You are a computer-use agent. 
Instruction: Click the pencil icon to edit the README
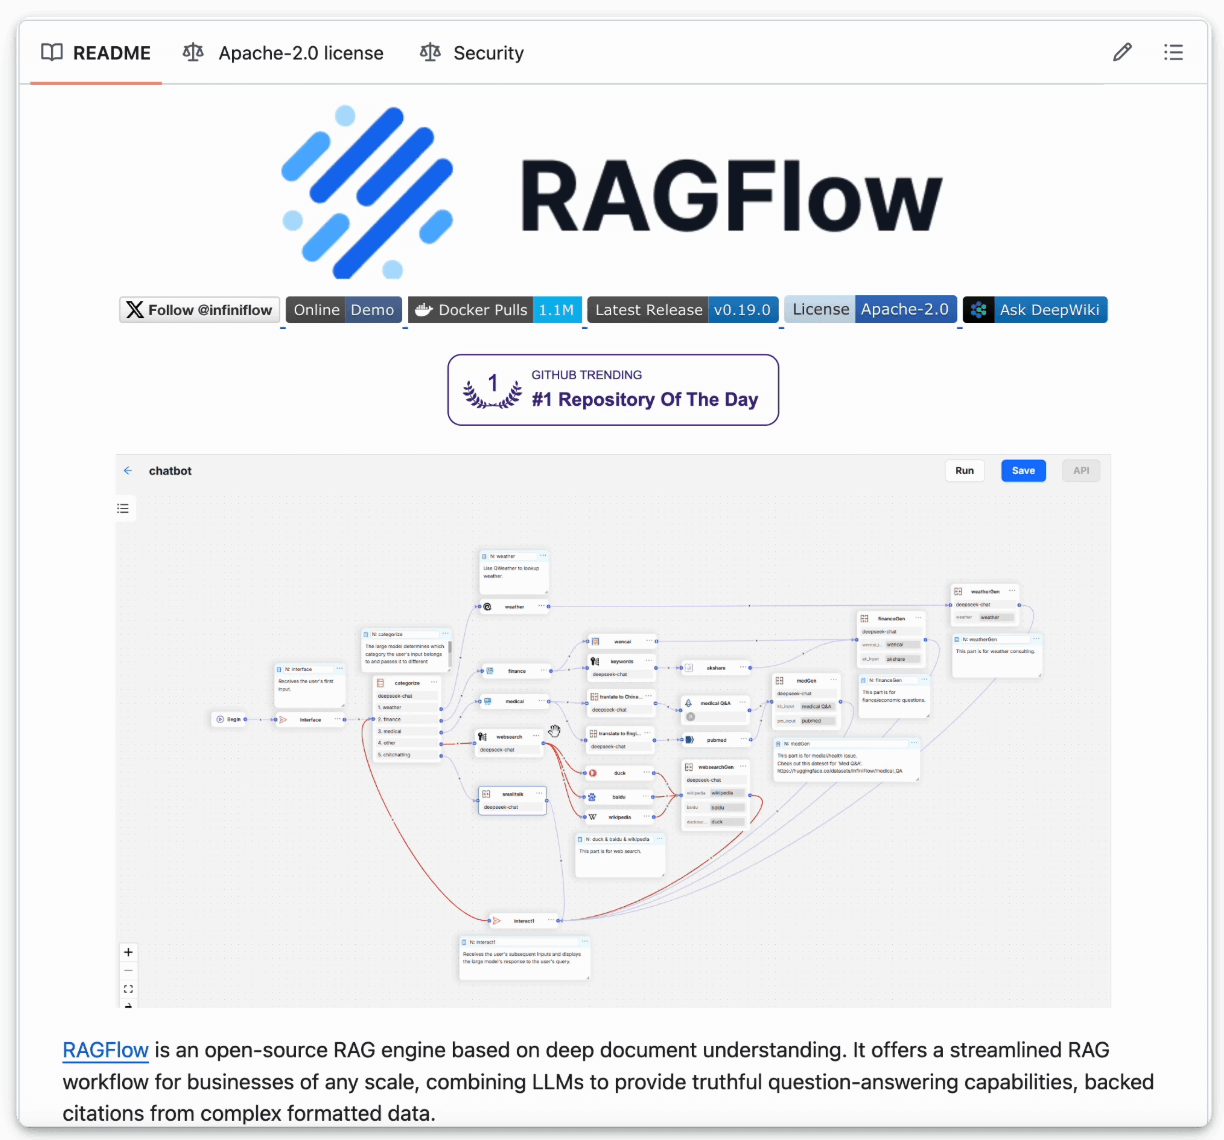coord(1122,52)
